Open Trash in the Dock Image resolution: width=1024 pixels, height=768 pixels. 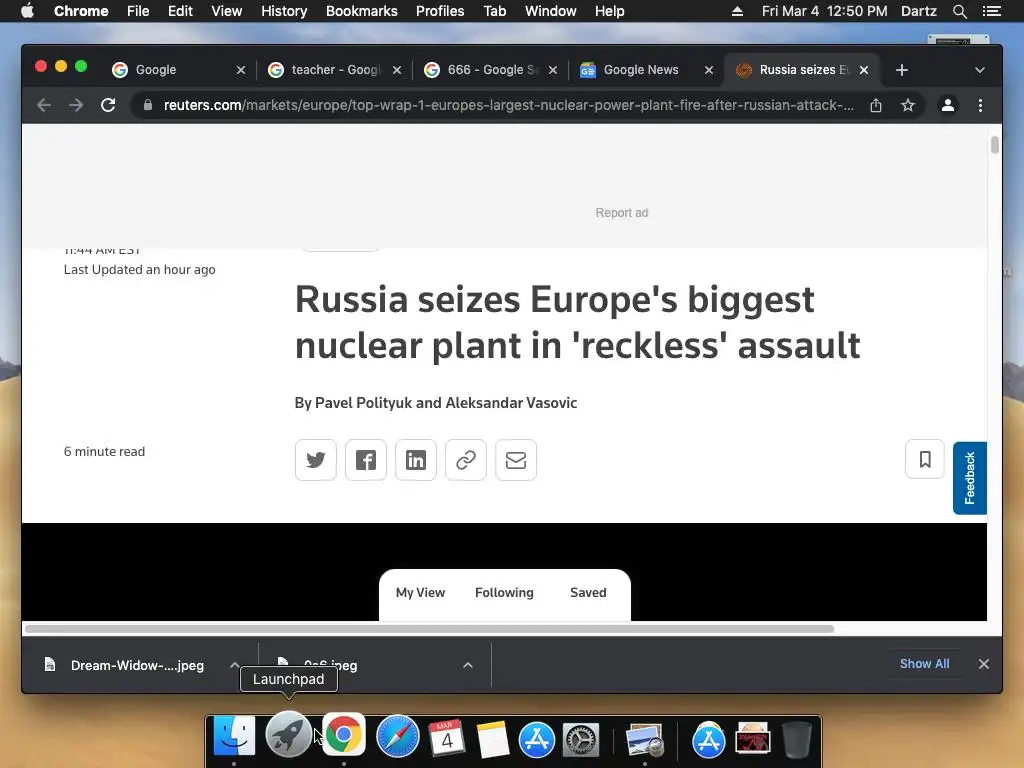point(797,740)
